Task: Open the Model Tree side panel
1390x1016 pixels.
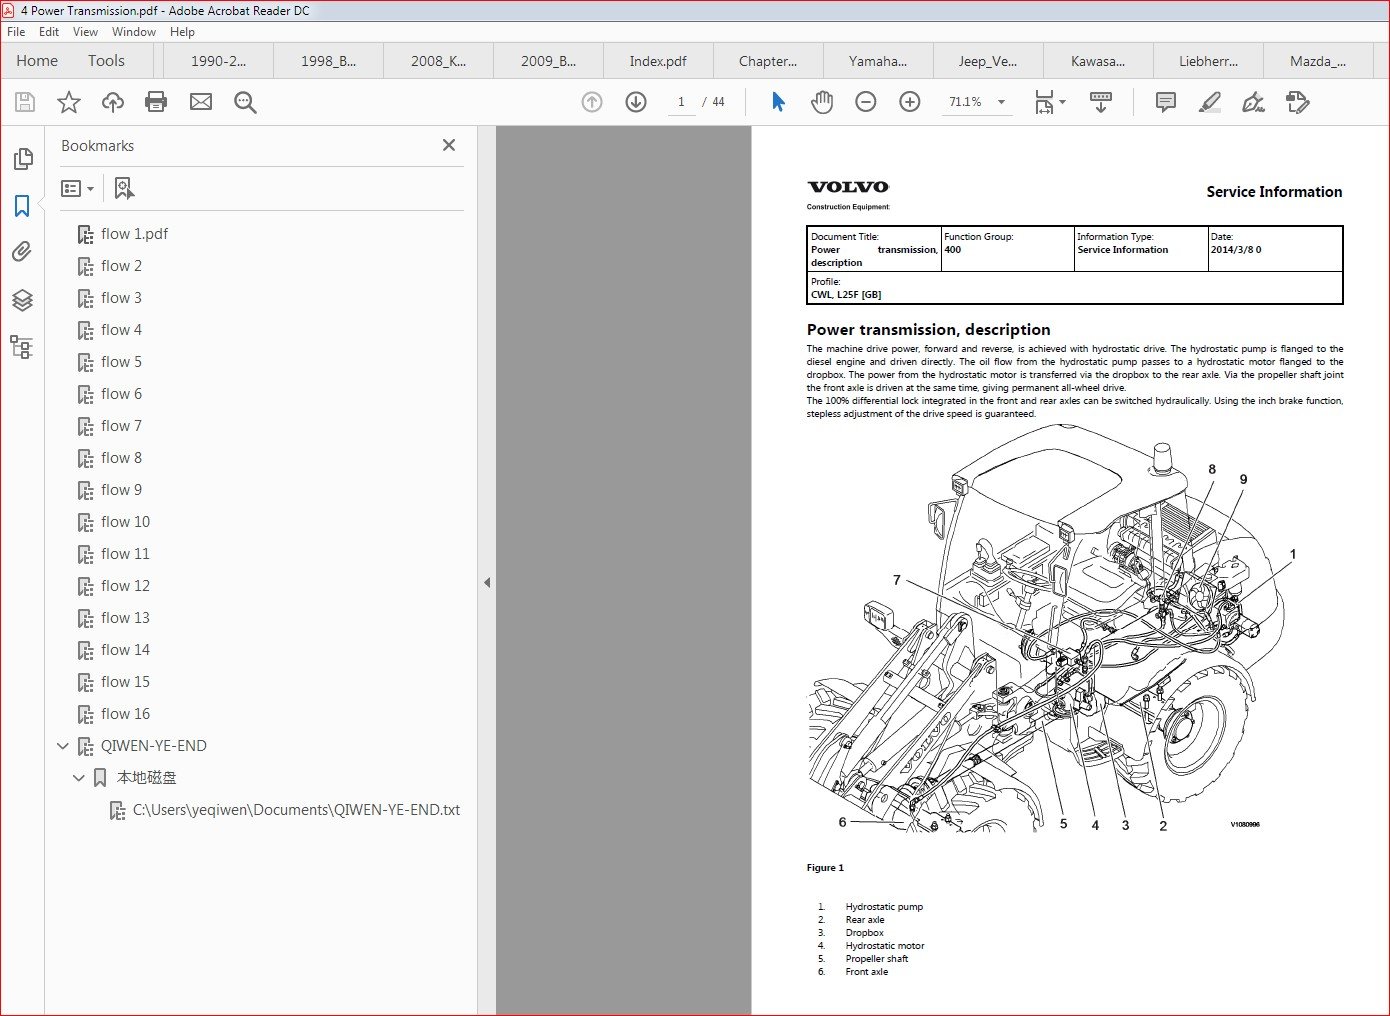Action: (22, 347)
